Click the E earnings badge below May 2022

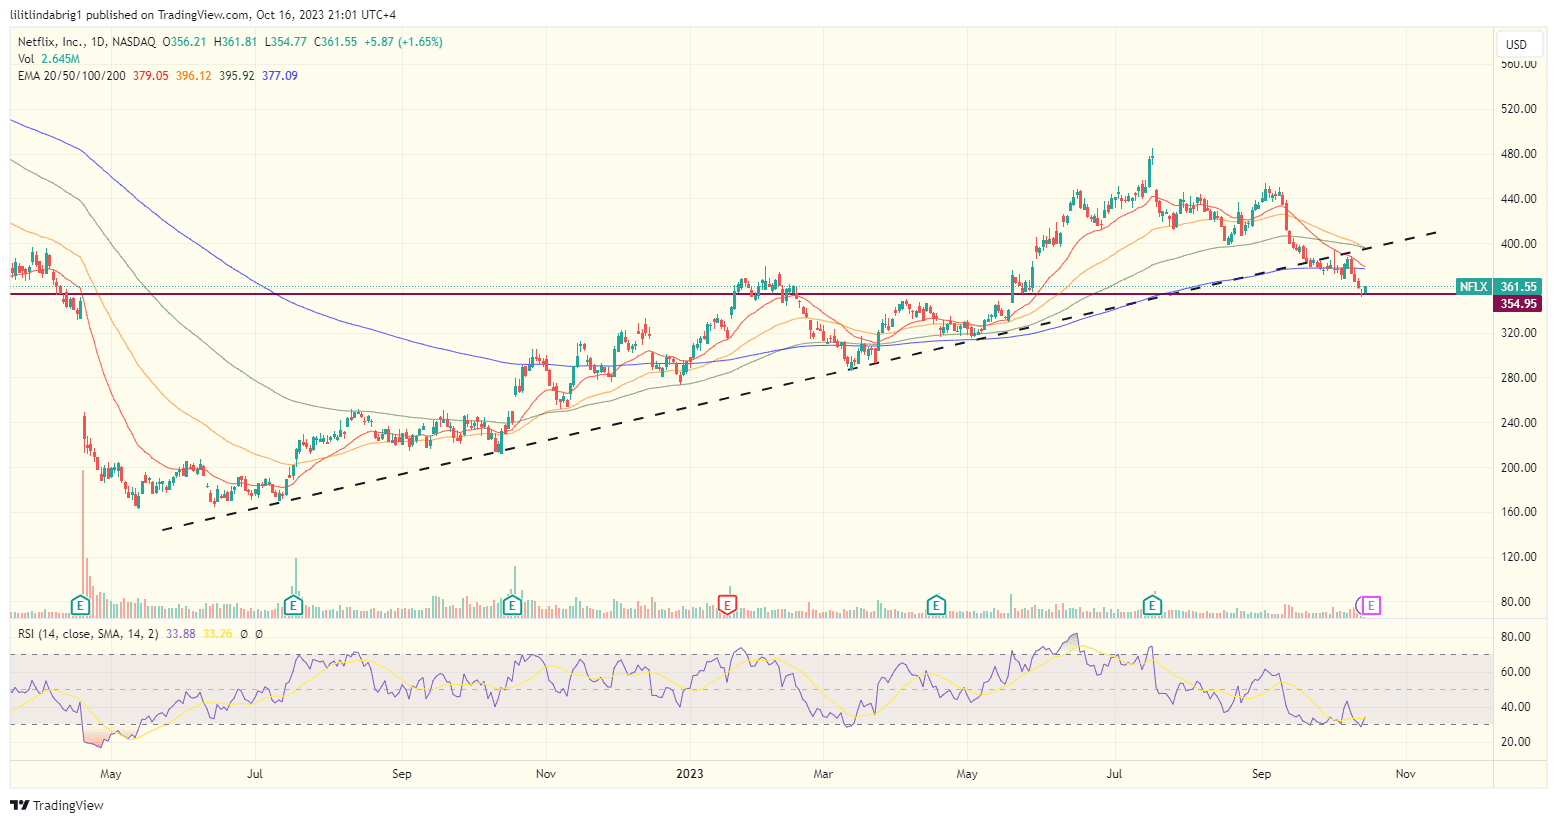[x=79, y=605]
